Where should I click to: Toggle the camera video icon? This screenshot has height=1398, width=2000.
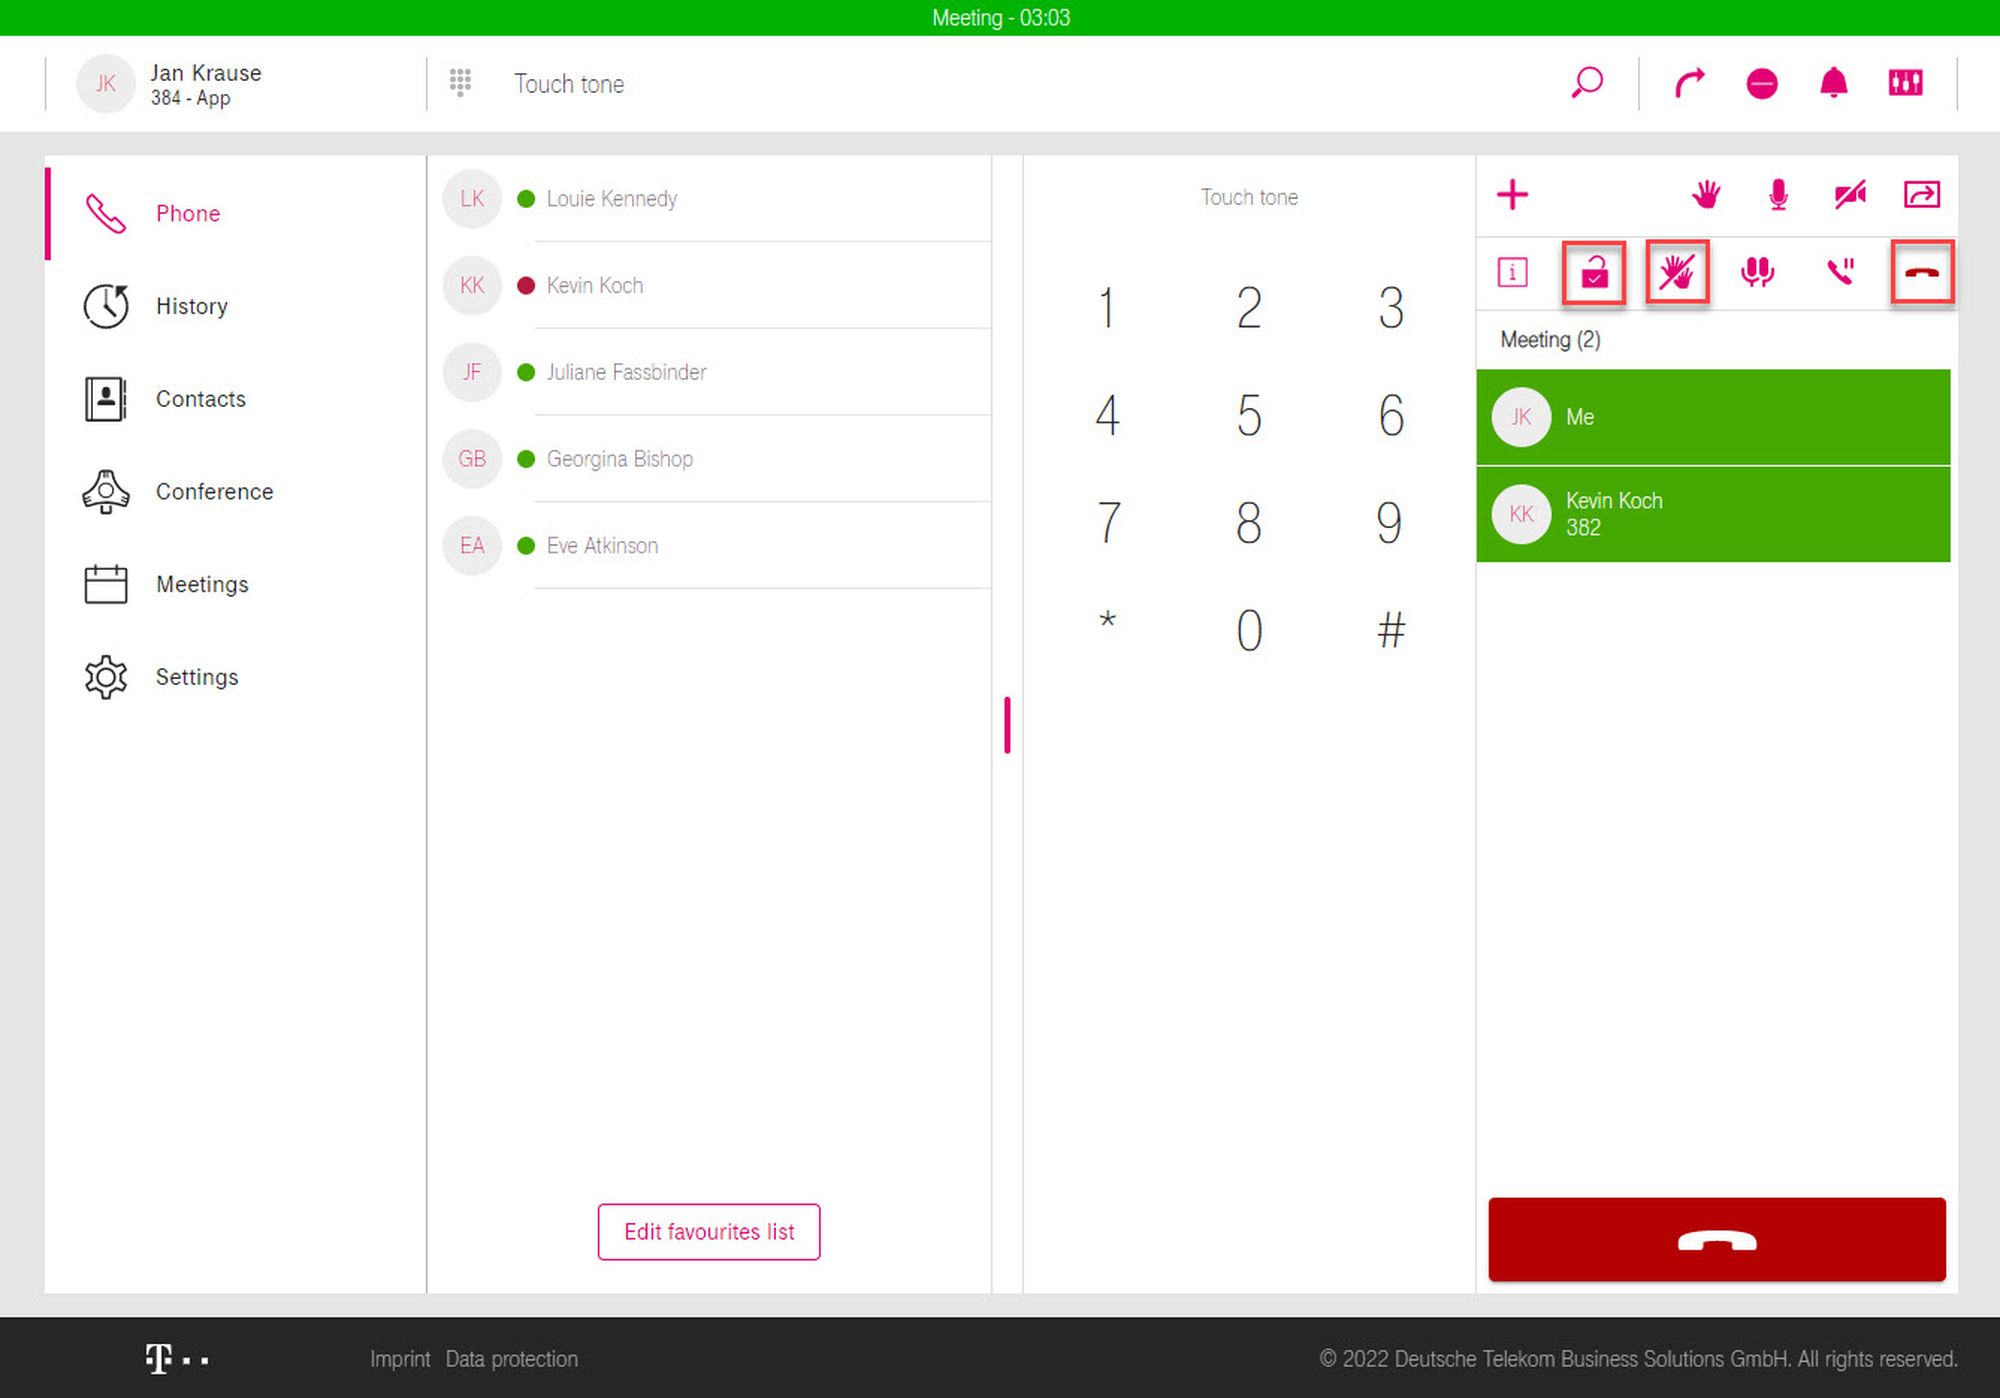point(1850,194)
